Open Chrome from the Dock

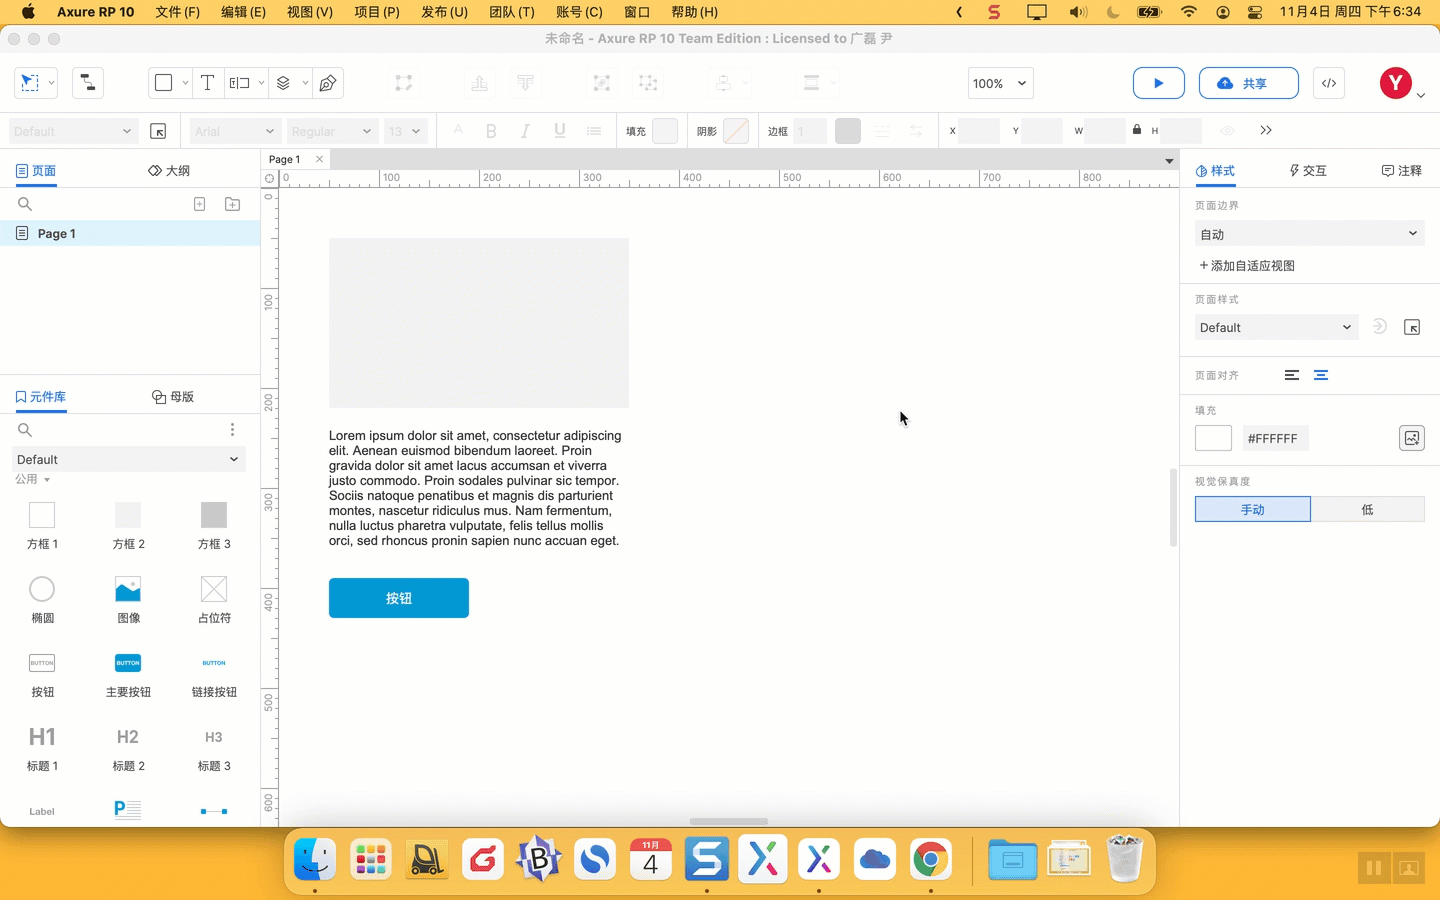click(x=931, y=860)
